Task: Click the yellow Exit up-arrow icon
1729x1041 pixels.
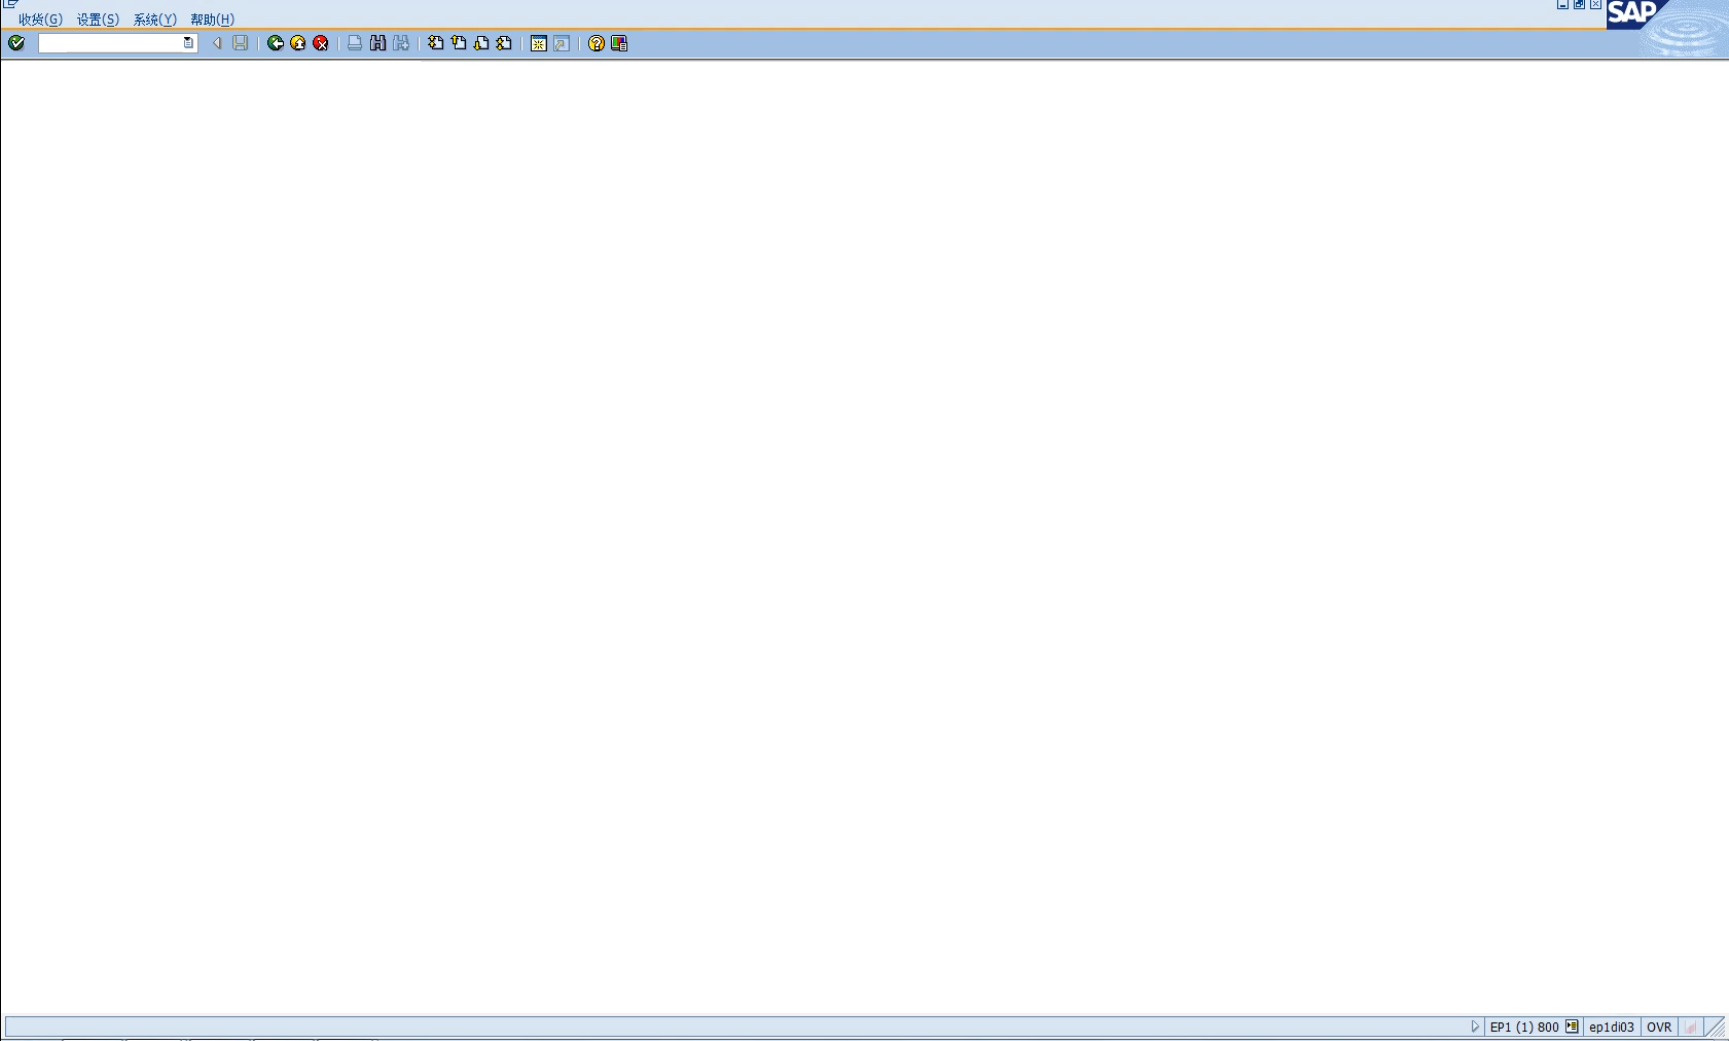Action: [298, 43]
